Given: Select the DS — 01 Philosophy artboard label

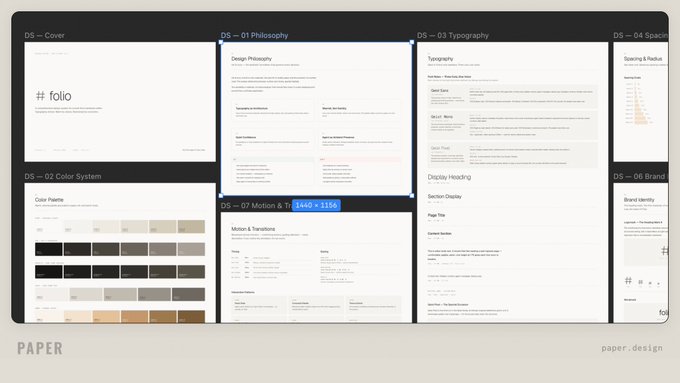Looking at the screenshot, I should pyautogui.click(x=254, y=35).
